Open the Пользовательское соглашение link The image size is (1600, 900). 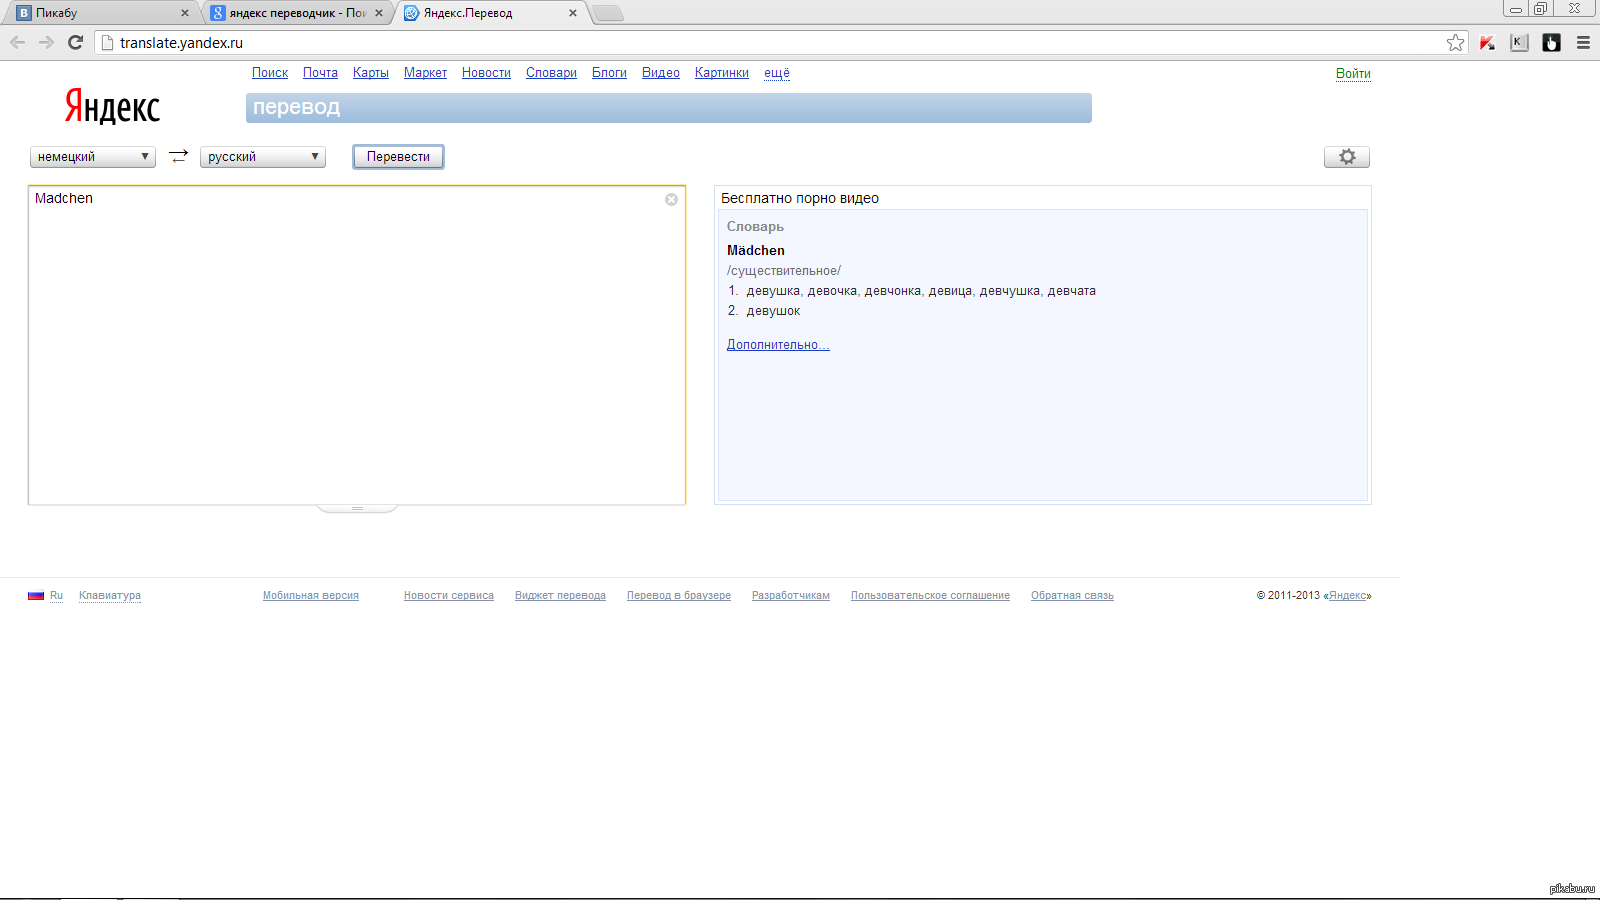pos(930,595)
